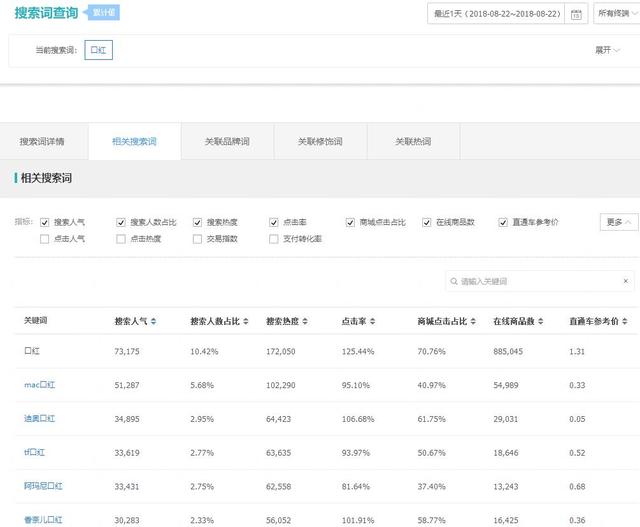
Task: Uncheck the 商城点击占比 indicator
Action: pos(350,222)
